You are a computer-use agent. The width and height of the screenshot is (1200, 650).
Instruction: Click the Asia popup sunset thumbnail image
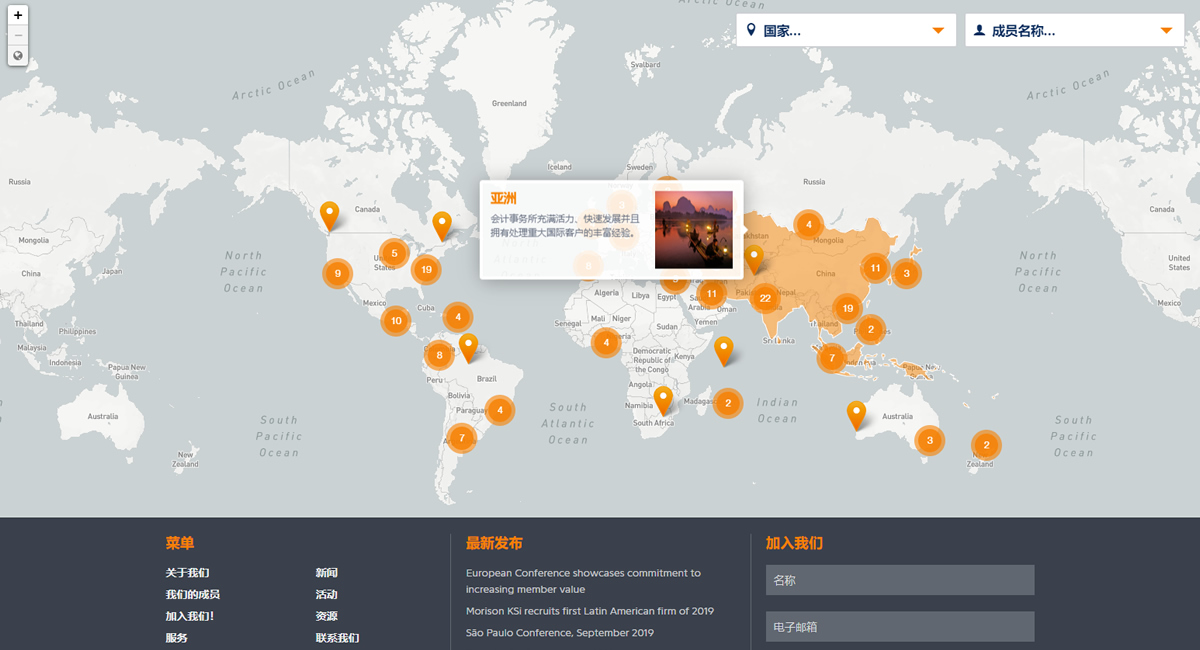693,230
